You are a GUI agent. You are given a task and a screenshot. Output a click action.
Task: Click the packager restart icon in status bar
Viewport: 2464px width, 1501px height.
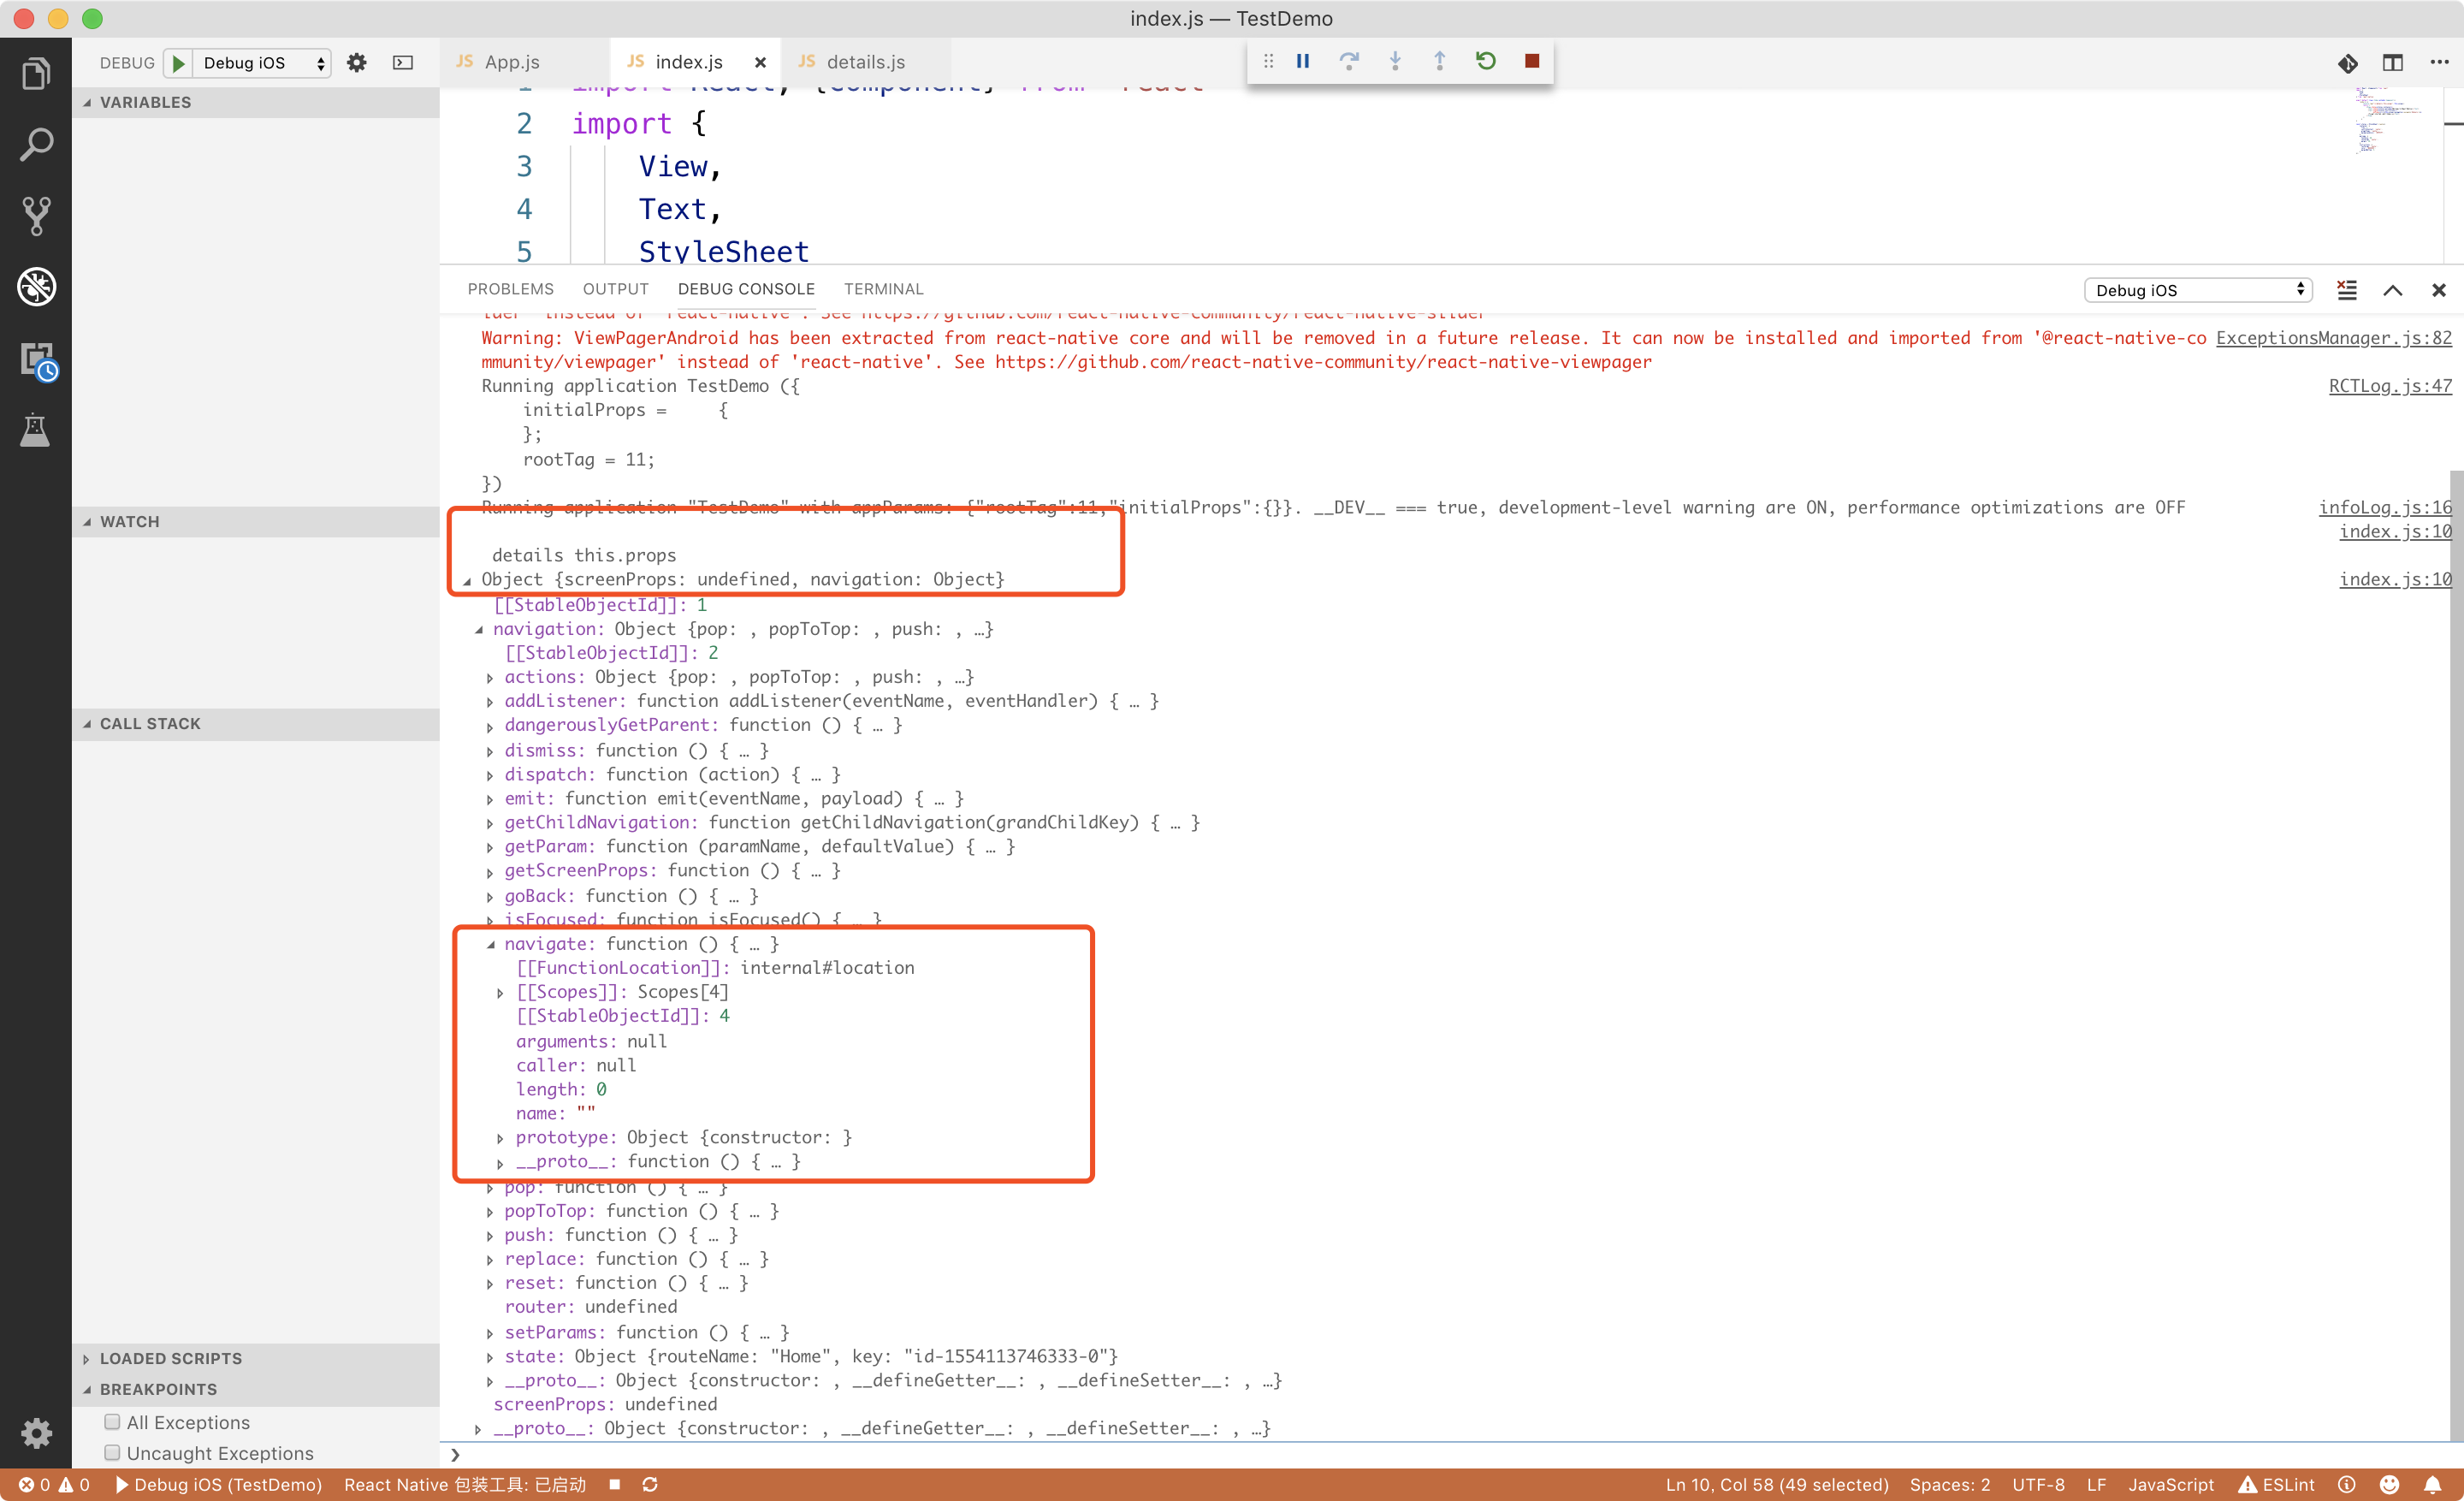click(x=650, y=1485)
